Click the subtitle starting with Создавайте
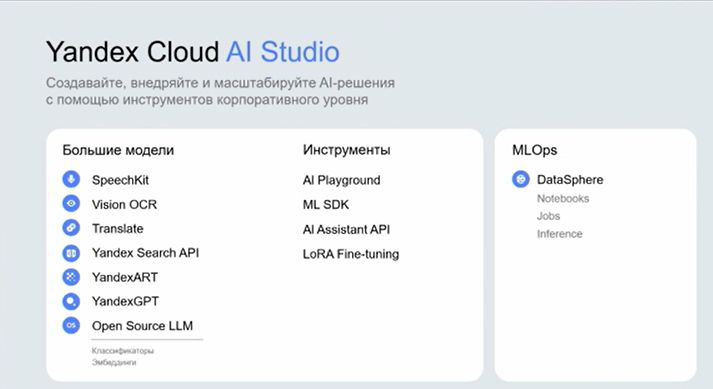713x389 pixels. [x=220, y=91]
